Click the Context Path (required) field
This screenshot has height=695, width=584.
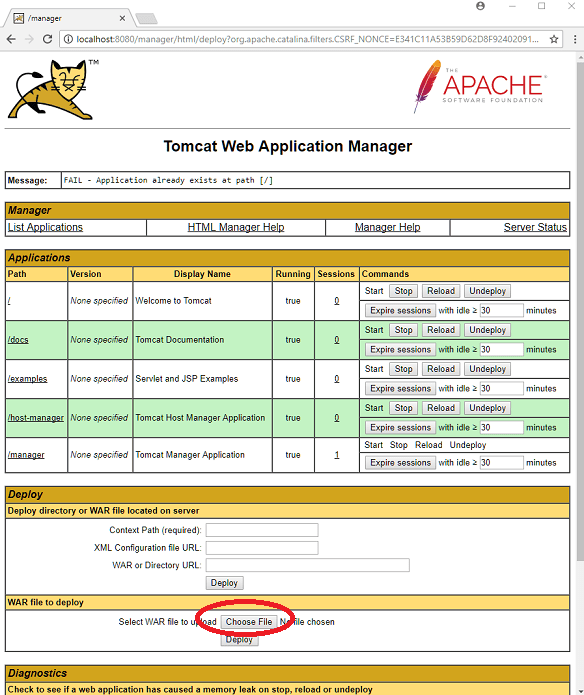point(262,530)
